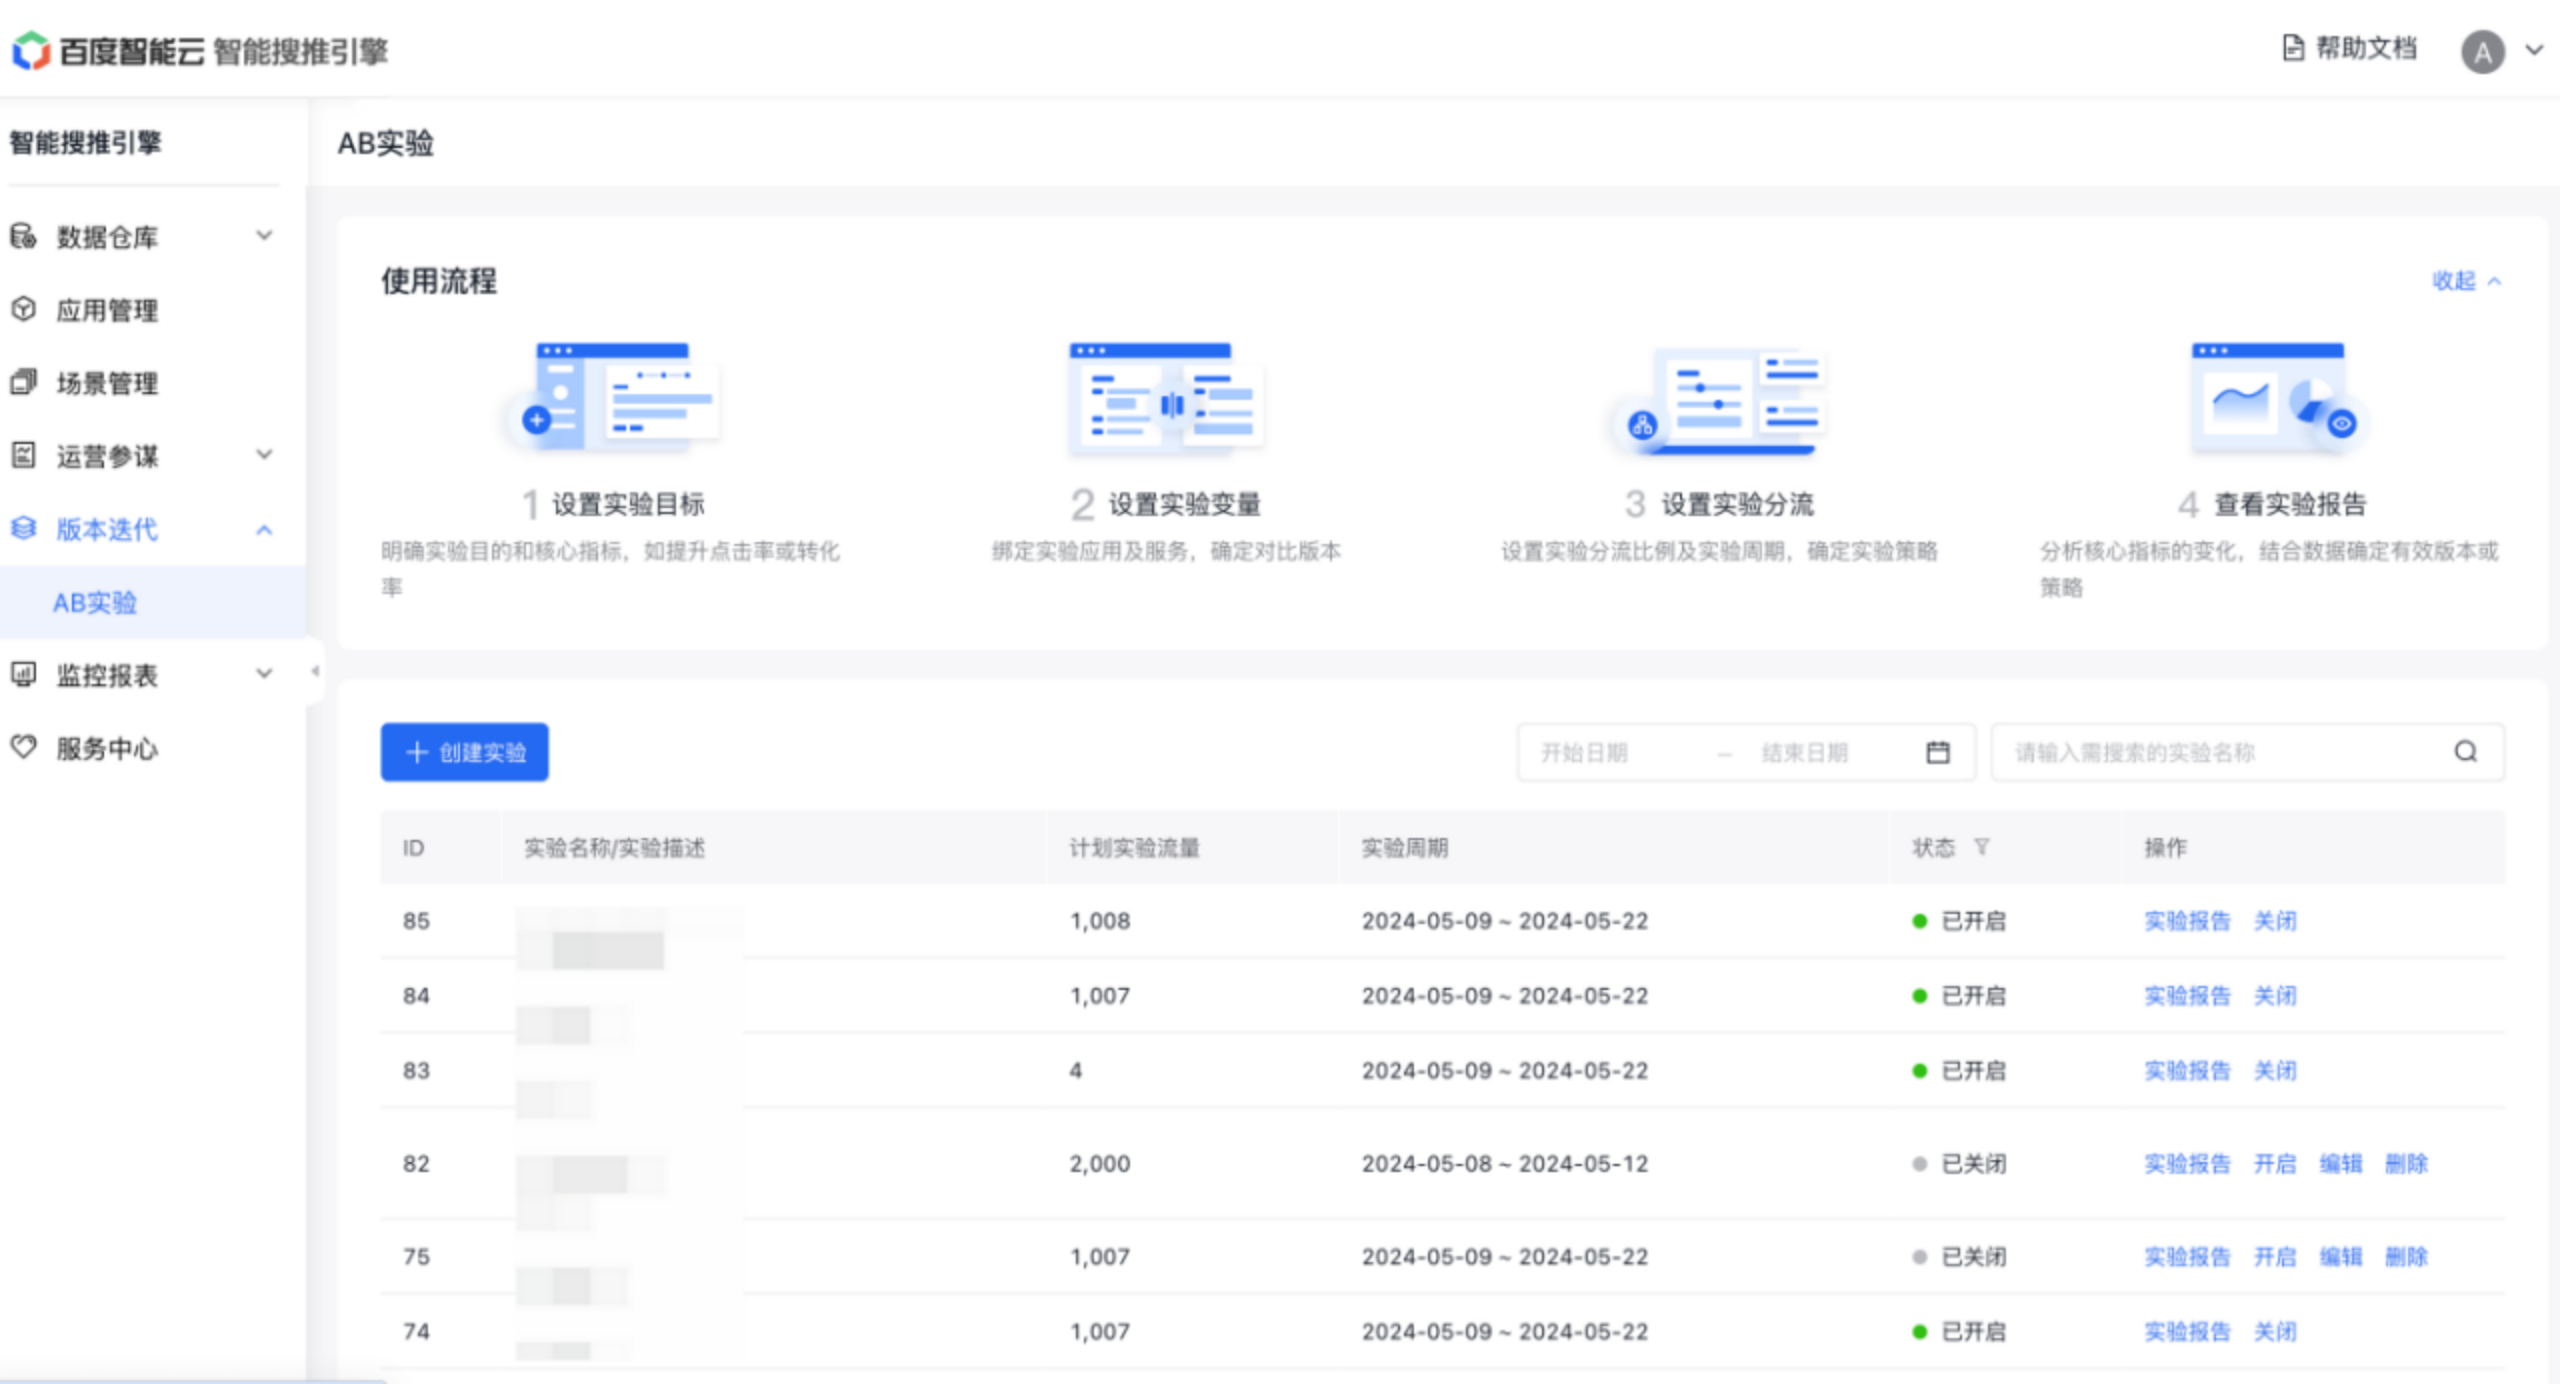The image size is (2560, 1384).
Task: Open the 状态 column filter icon
Action: click(x=1981, y=847)
